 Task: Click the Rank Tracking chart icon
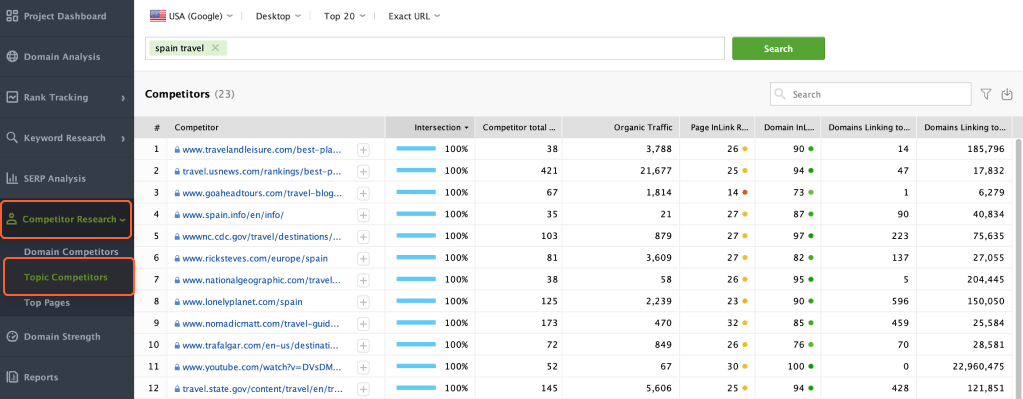[x=12, y=97]
